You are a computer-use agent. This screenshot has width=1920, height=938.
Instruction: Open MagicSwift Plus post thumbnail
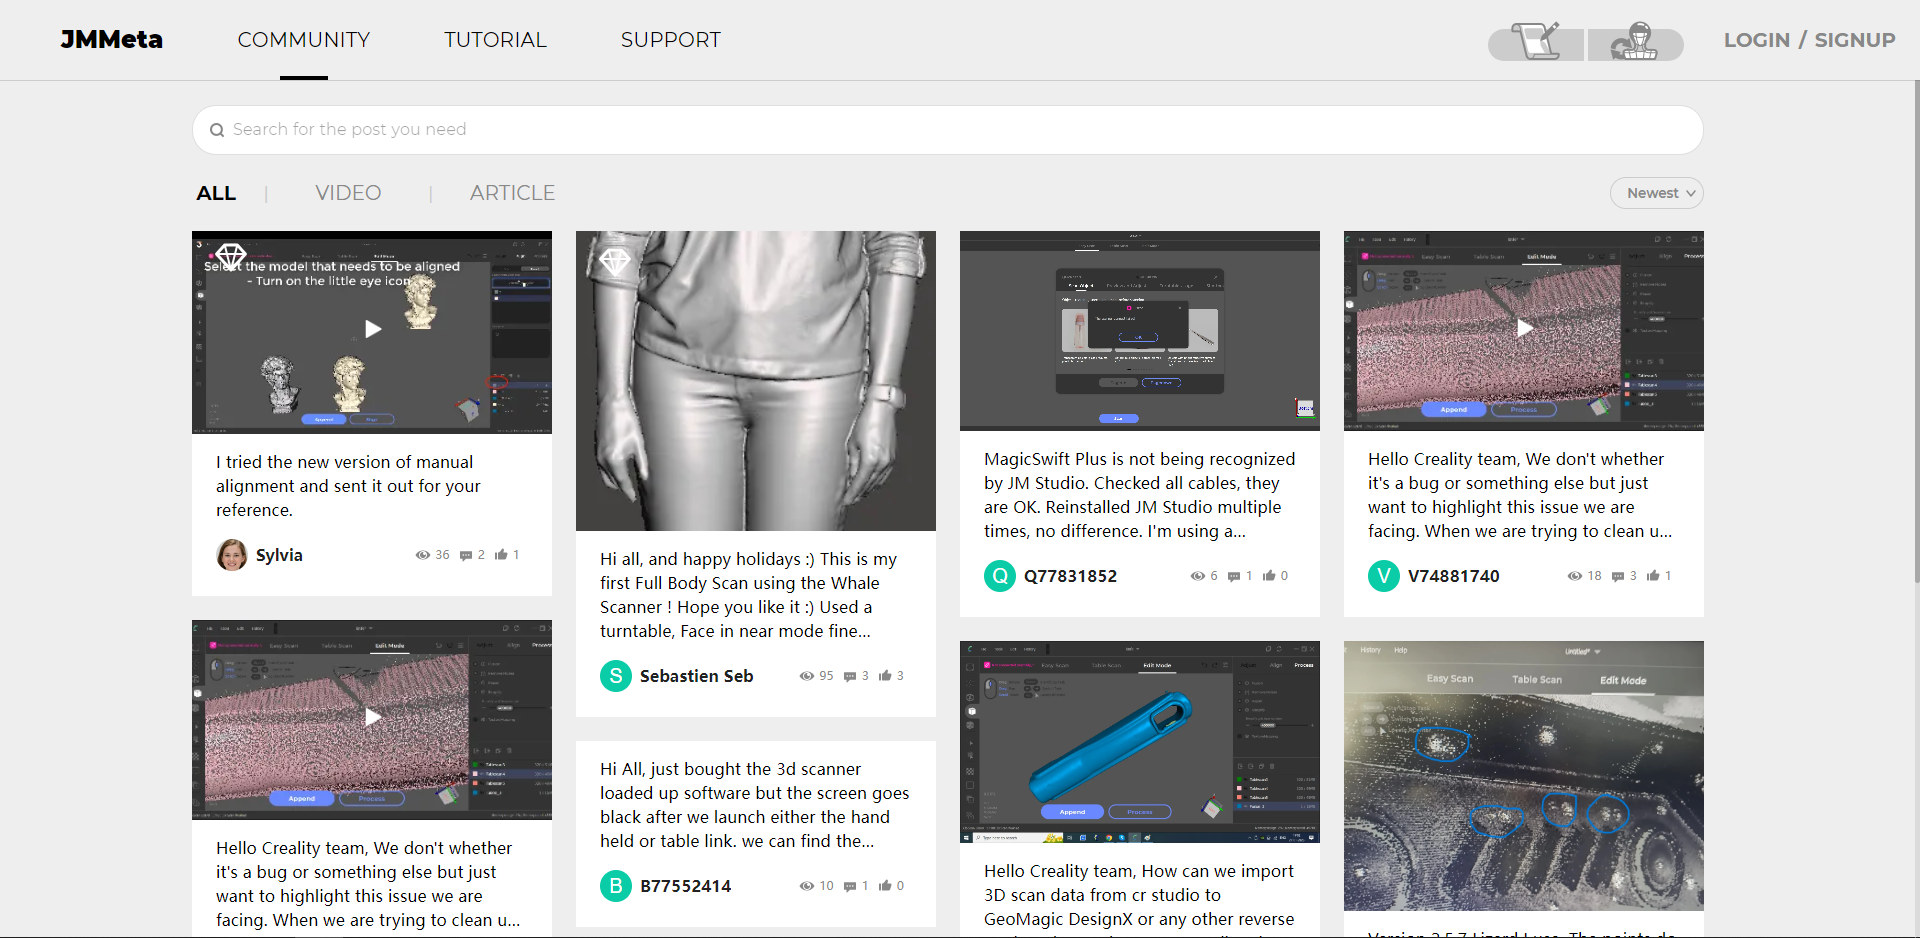pos(1139,331)
